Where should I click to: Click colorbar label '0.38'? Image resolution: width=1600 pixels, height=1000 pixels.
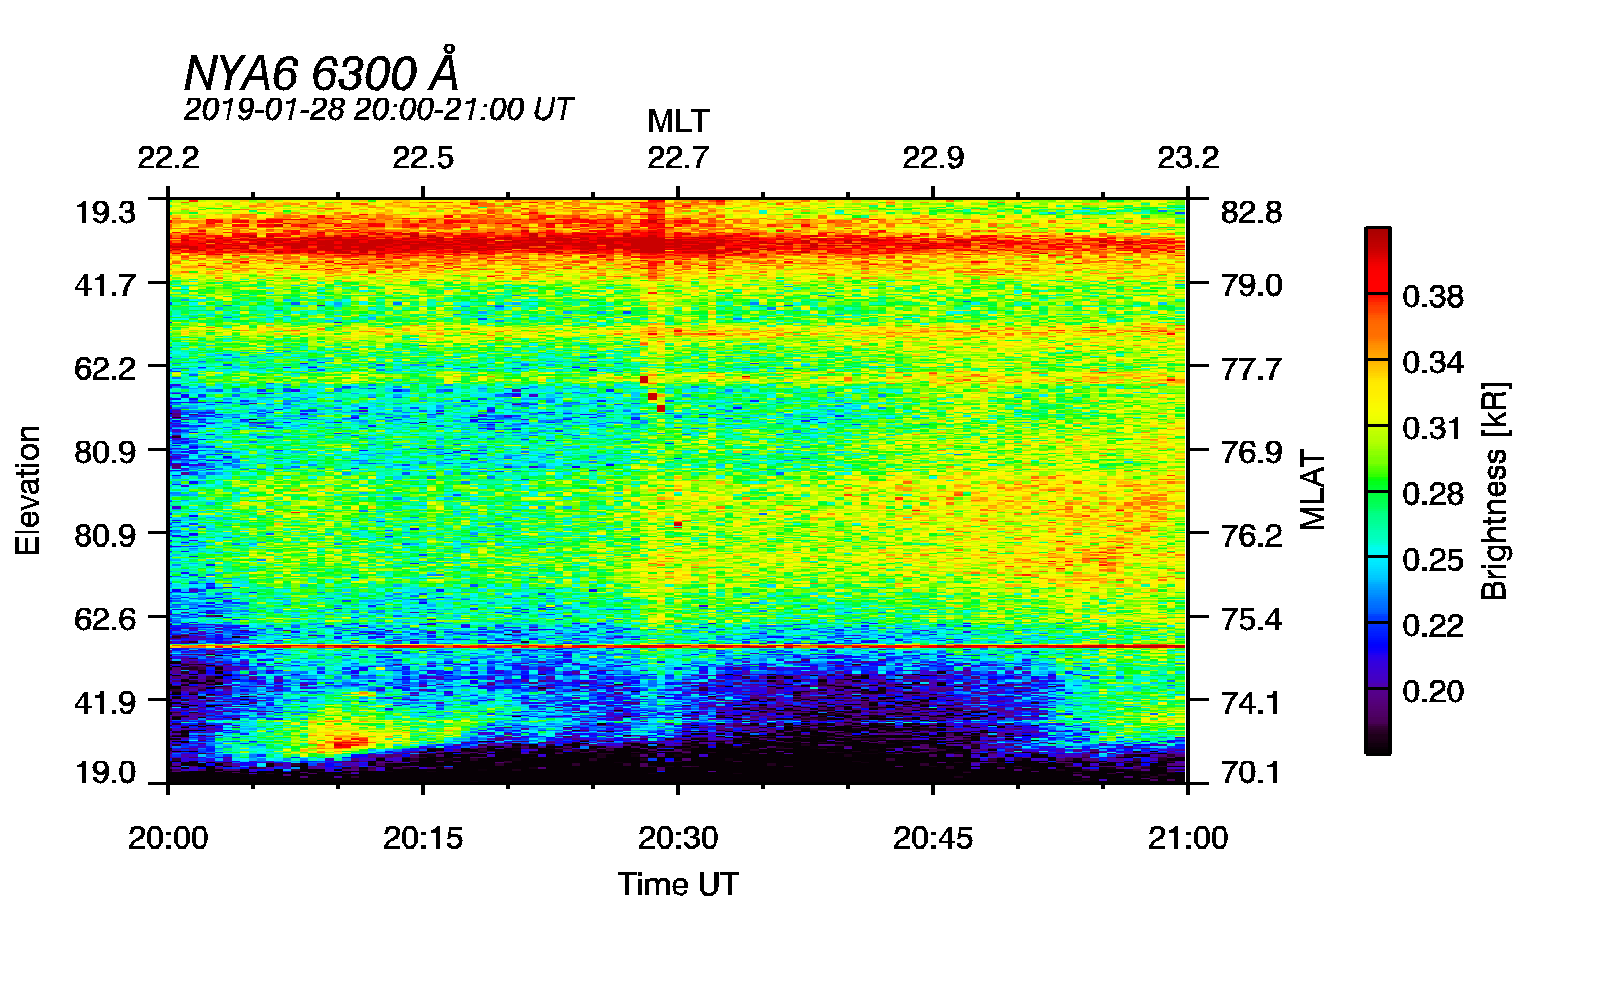point(1432,296)
